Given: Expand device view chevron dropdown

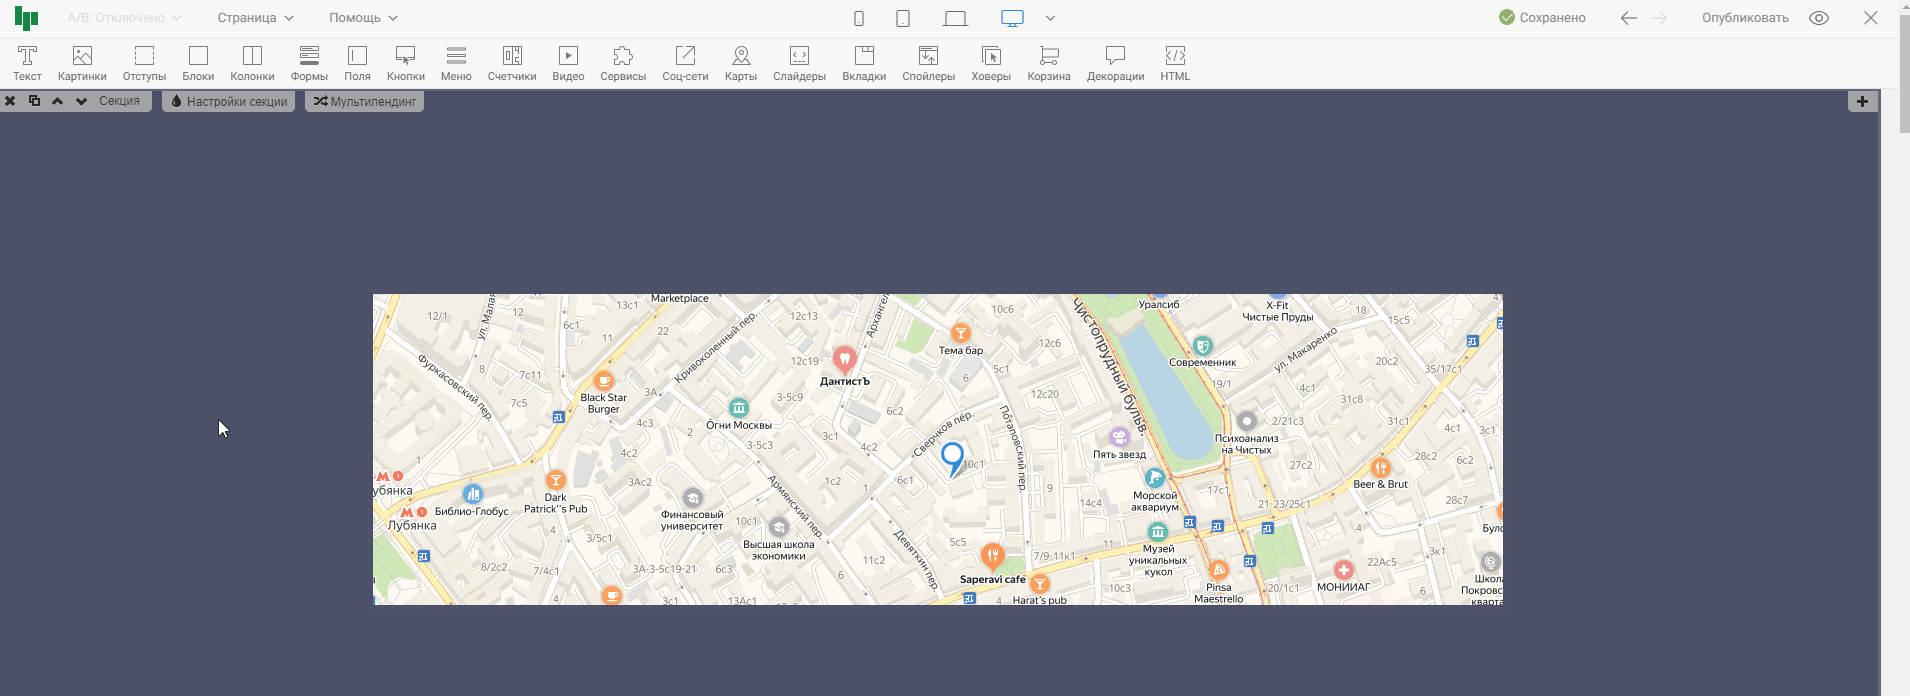Looking at the screenshot, I should tap(1050, 18).
